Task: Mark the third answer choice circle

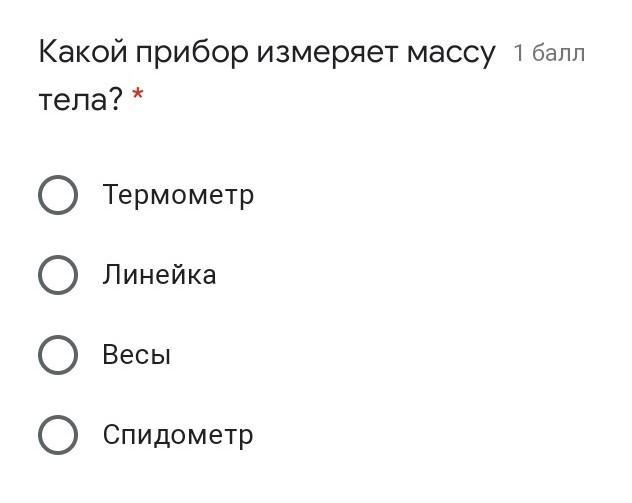Action: tap(58, 355)
